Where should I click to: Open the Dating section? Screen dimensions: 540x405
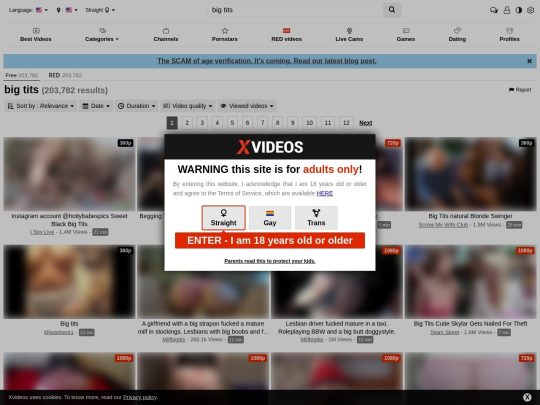[x=457, y=35]
